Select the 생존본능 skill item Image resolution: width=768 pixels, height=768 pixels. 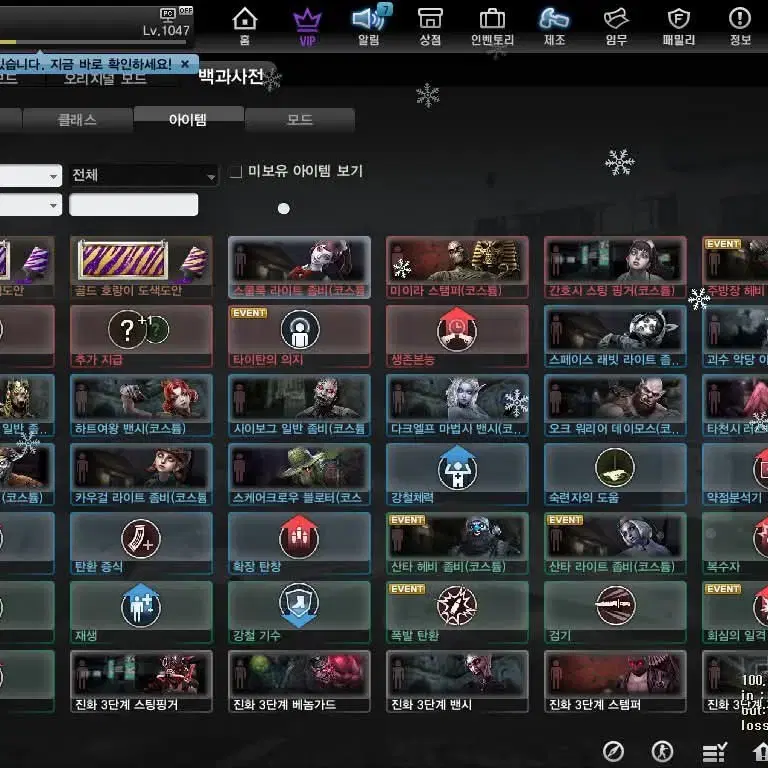point(457,336)
